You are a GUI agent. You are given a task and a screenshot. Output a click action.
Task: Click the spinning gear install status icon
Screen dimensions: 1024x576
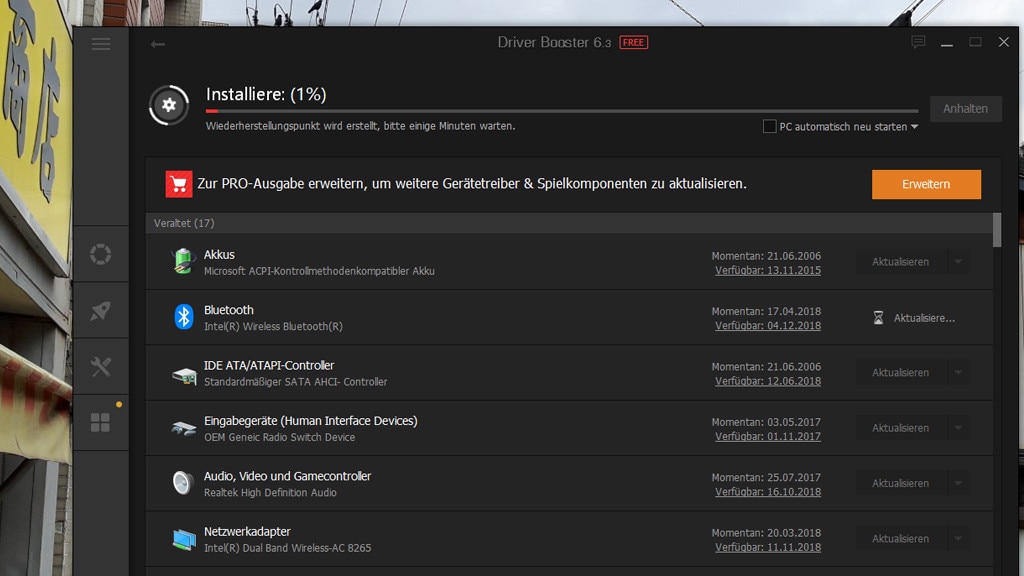[169, 104]
